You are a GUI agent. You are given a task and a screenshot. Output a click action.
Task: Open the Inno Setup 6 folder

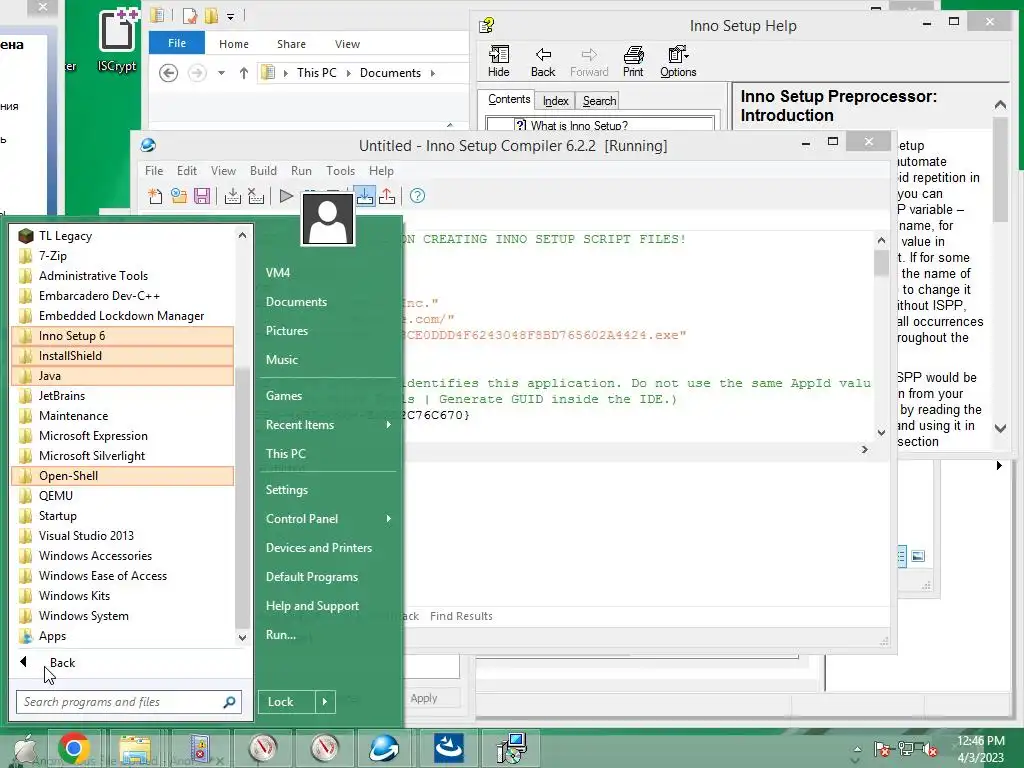(123, 336)
